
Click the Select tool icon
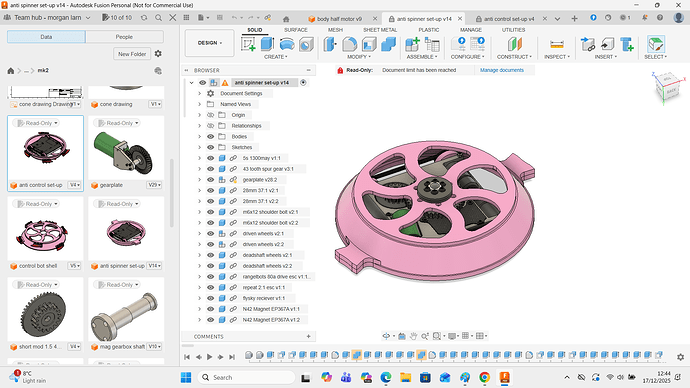click(656, 44)
